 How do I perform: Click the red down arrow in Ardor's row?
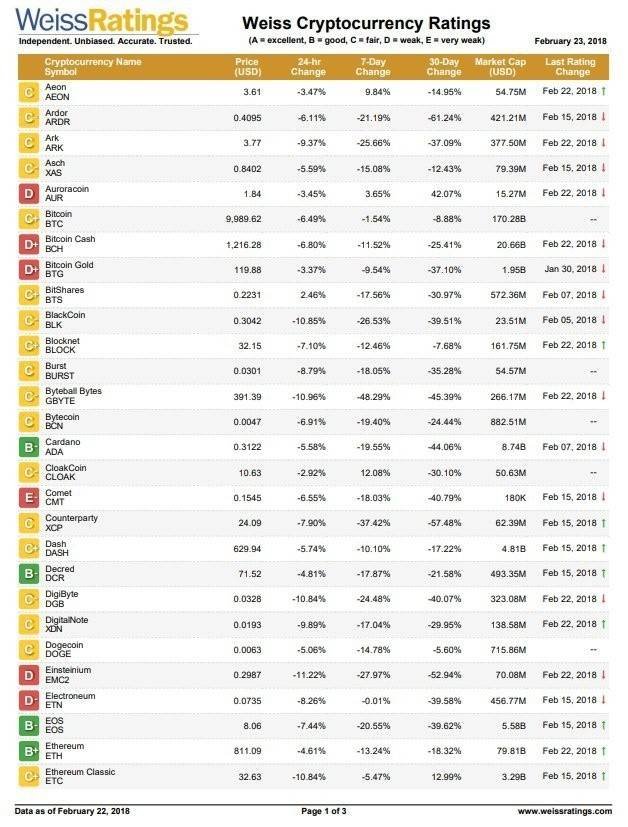pyautogui.click(x=604, y=117)
